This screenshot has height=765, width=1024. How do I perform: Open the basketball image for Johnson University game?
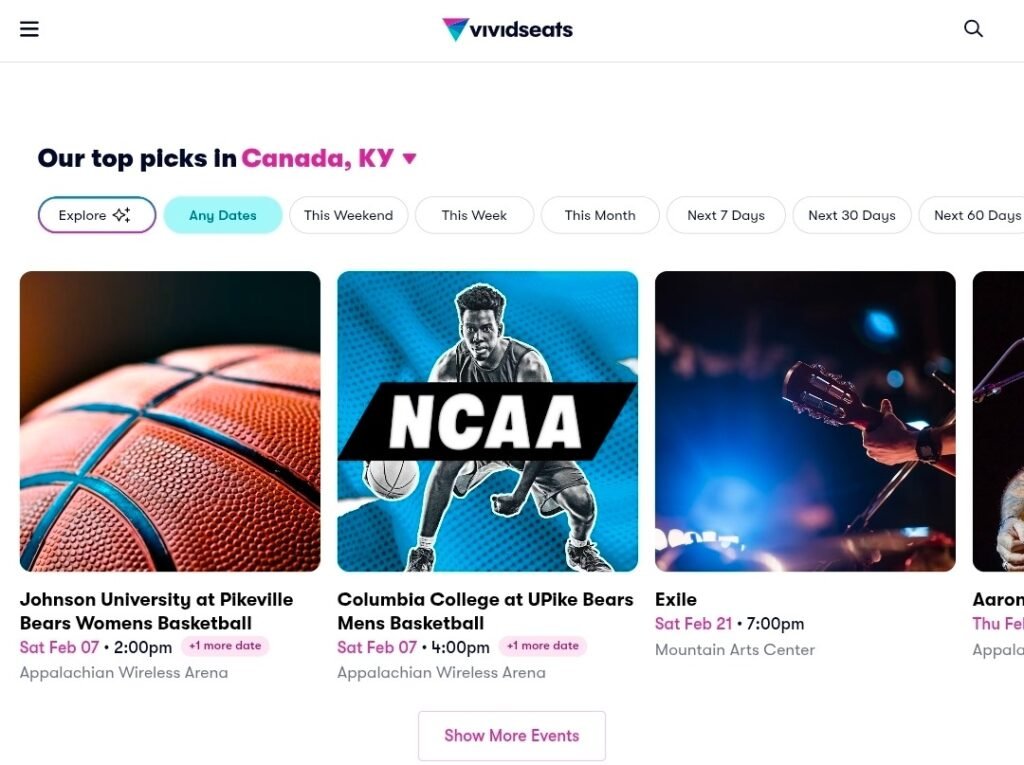[170, 421]
